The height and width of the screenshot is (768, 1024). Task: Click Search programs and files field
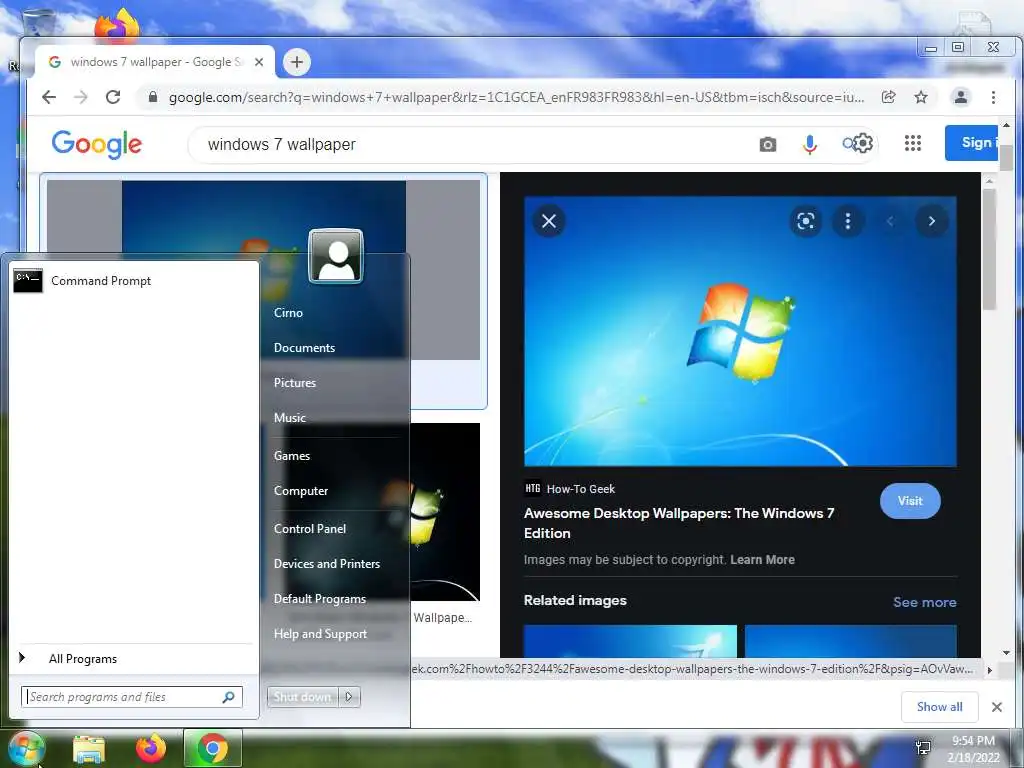(x=132, y=697)
